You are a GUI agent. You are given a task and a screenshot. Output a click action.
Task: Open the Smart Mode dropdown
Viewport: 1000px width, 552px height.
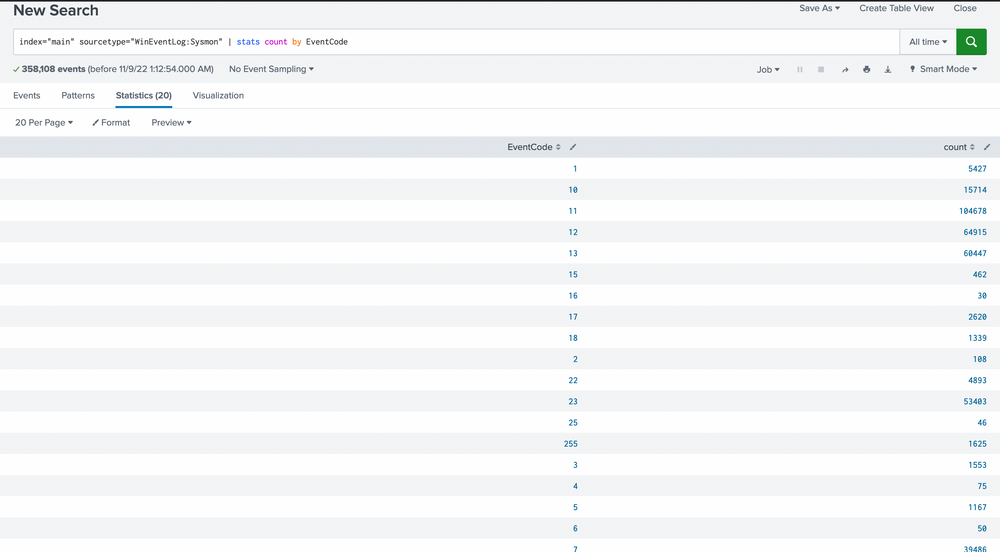[x=944, y=70]
